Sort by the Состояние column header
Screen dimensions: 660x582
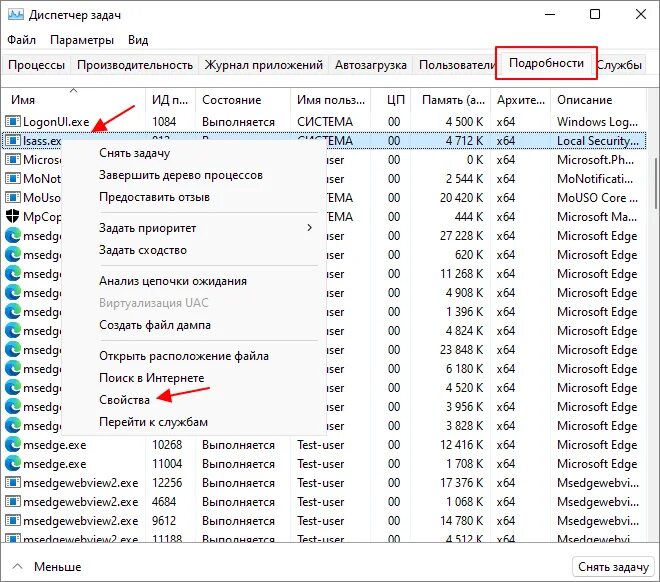click(x=243, y=100)
